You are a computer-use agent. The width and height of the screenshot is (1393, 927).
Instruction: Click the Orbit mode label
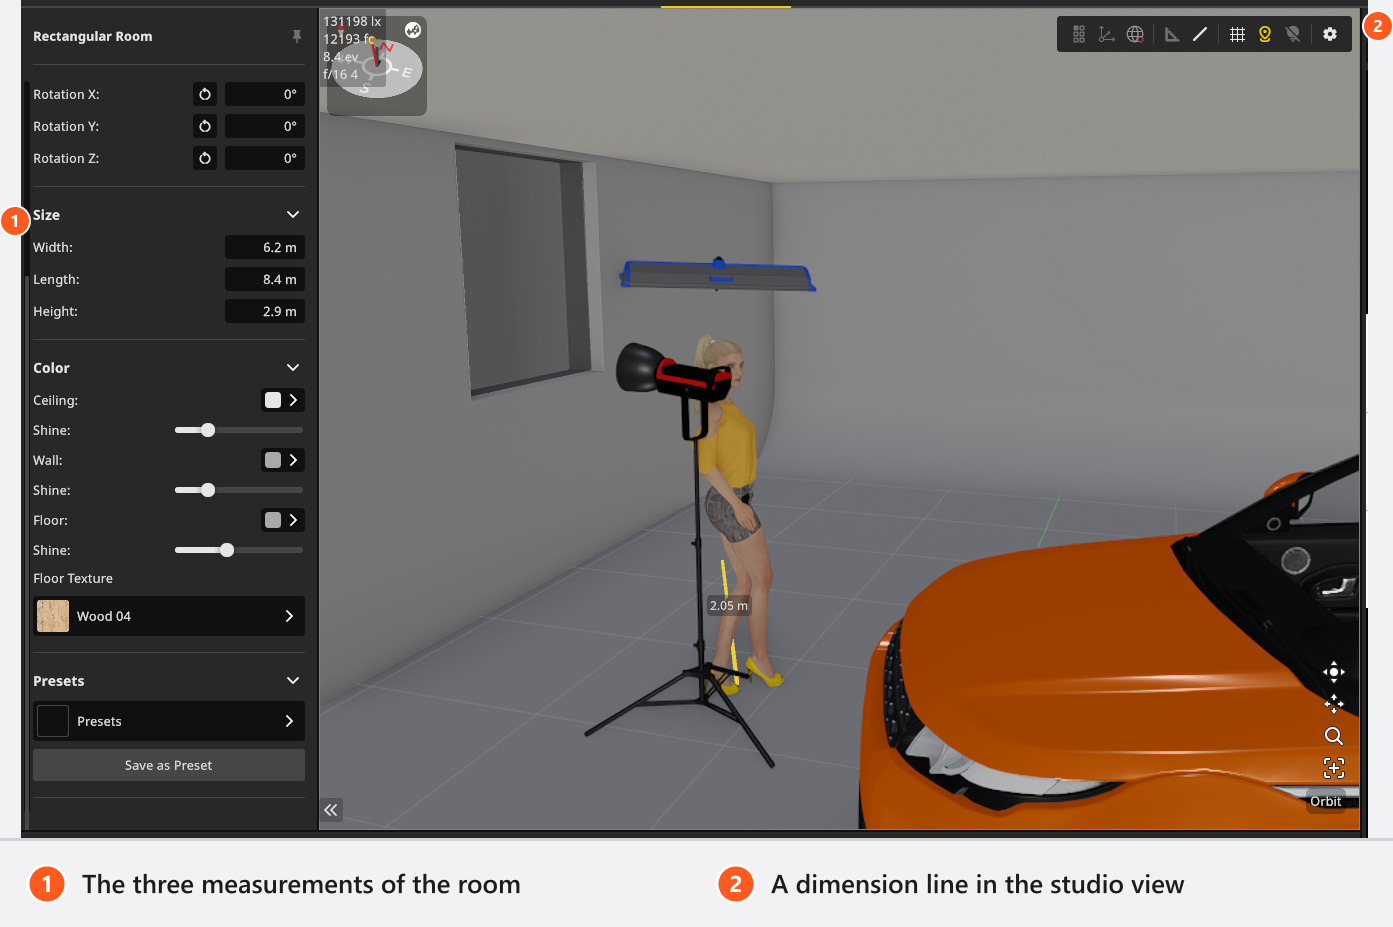1326,801
